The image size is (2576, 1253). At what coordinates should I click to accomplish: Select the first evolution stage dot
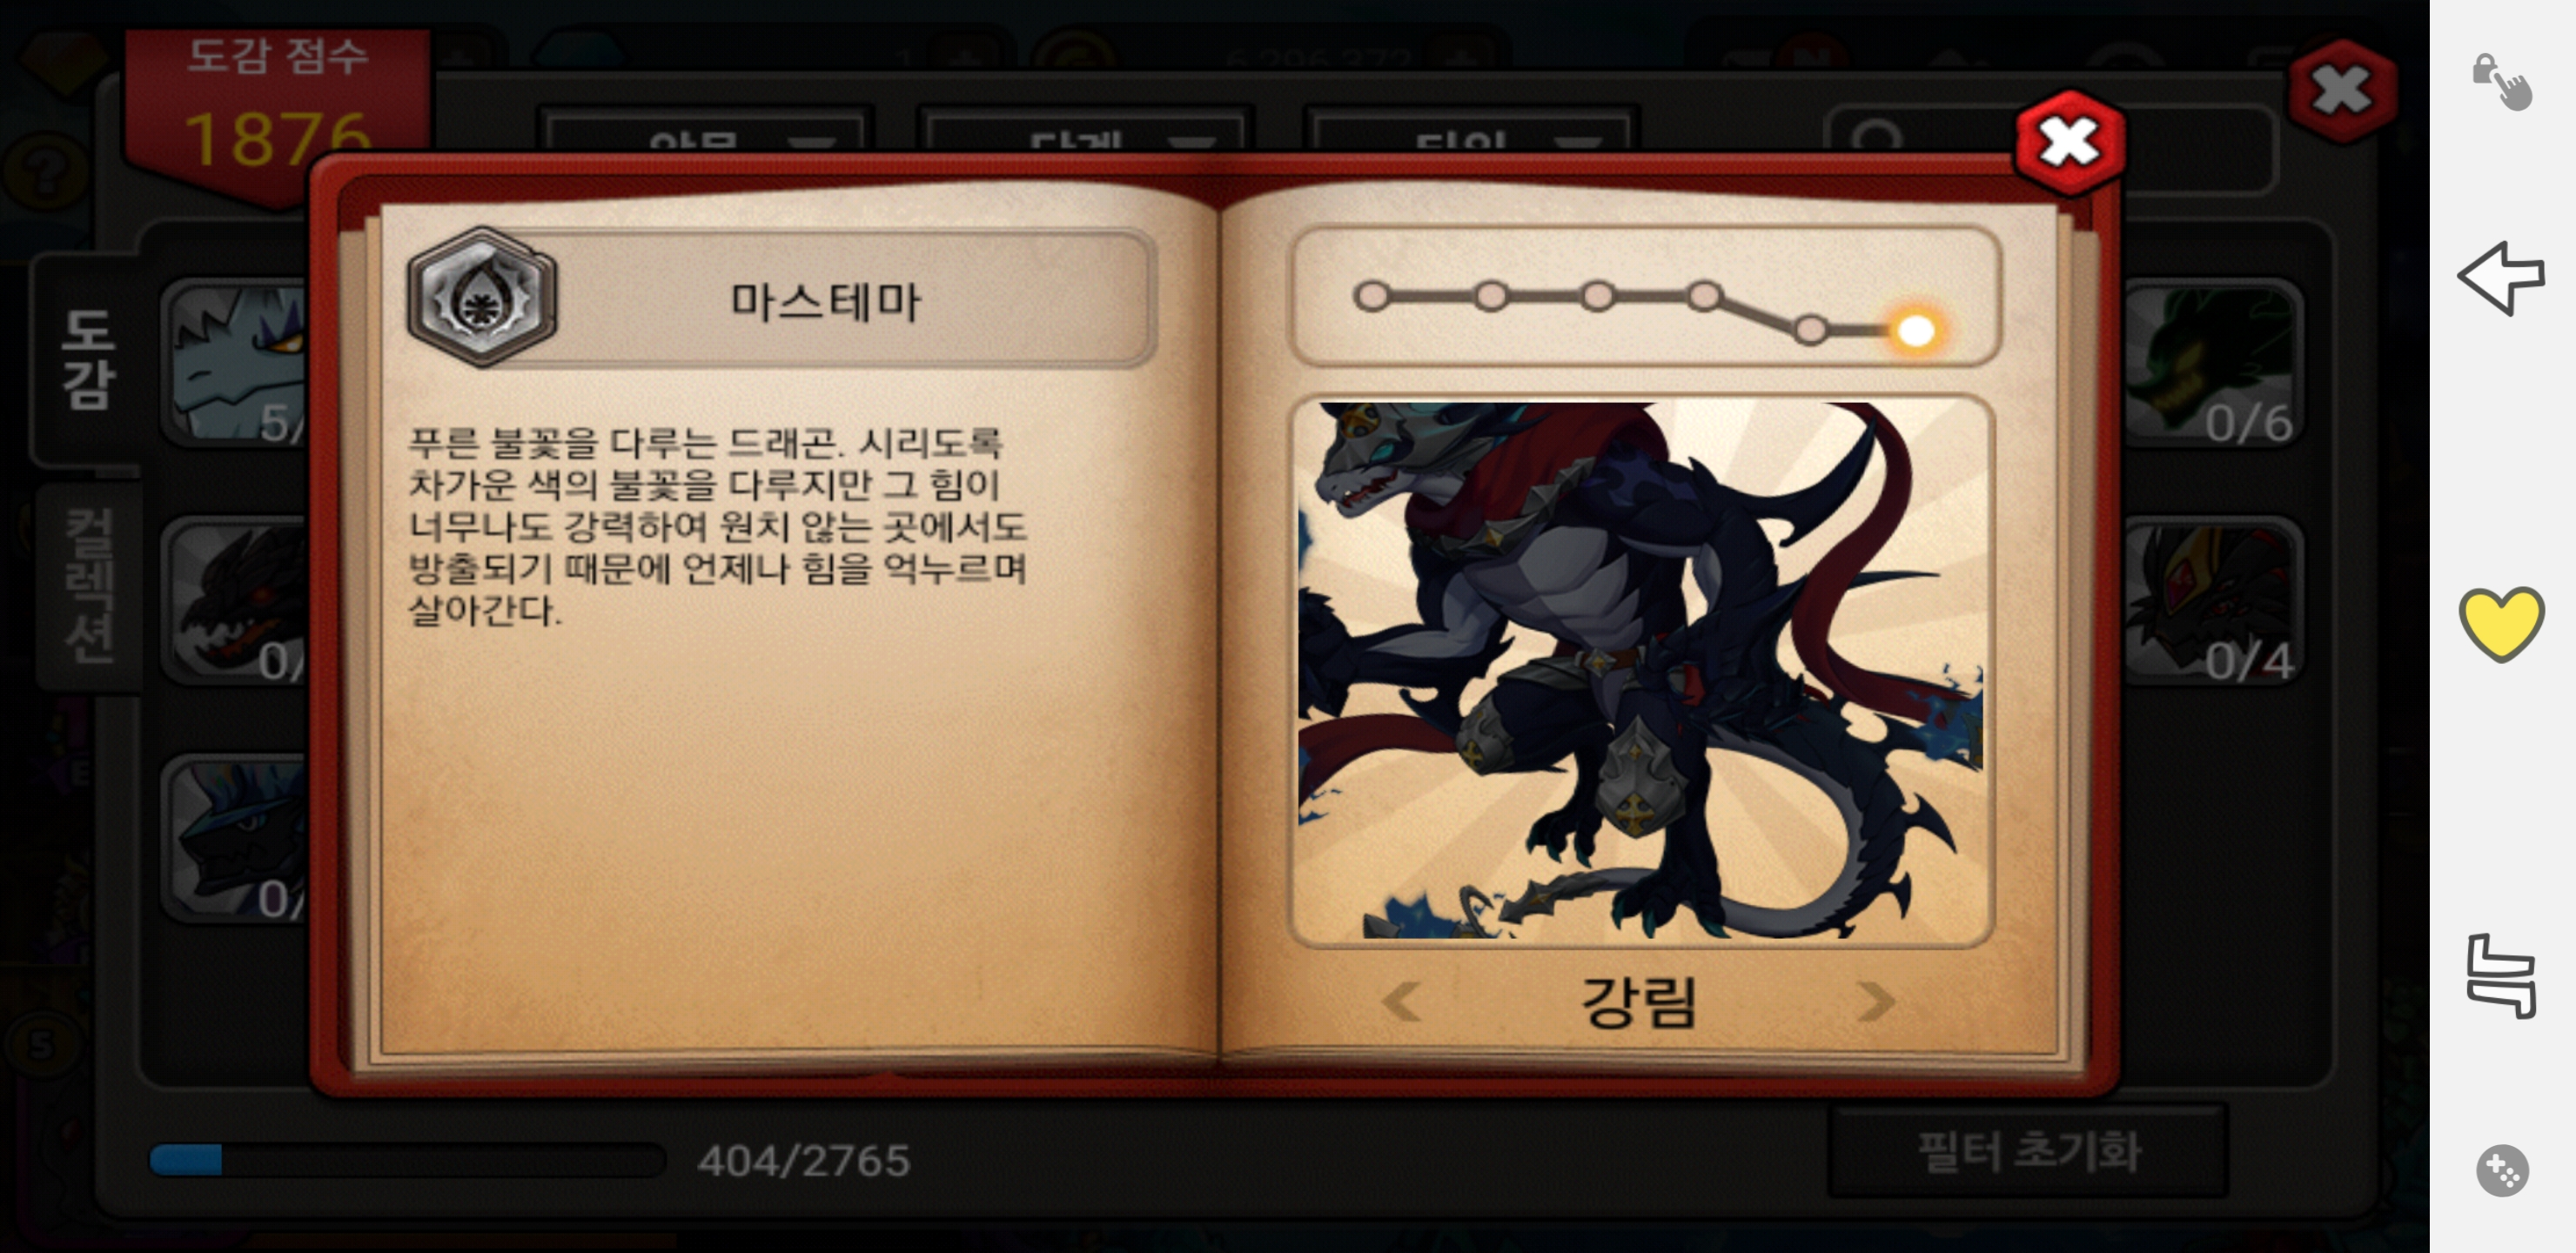(1371, 296)
